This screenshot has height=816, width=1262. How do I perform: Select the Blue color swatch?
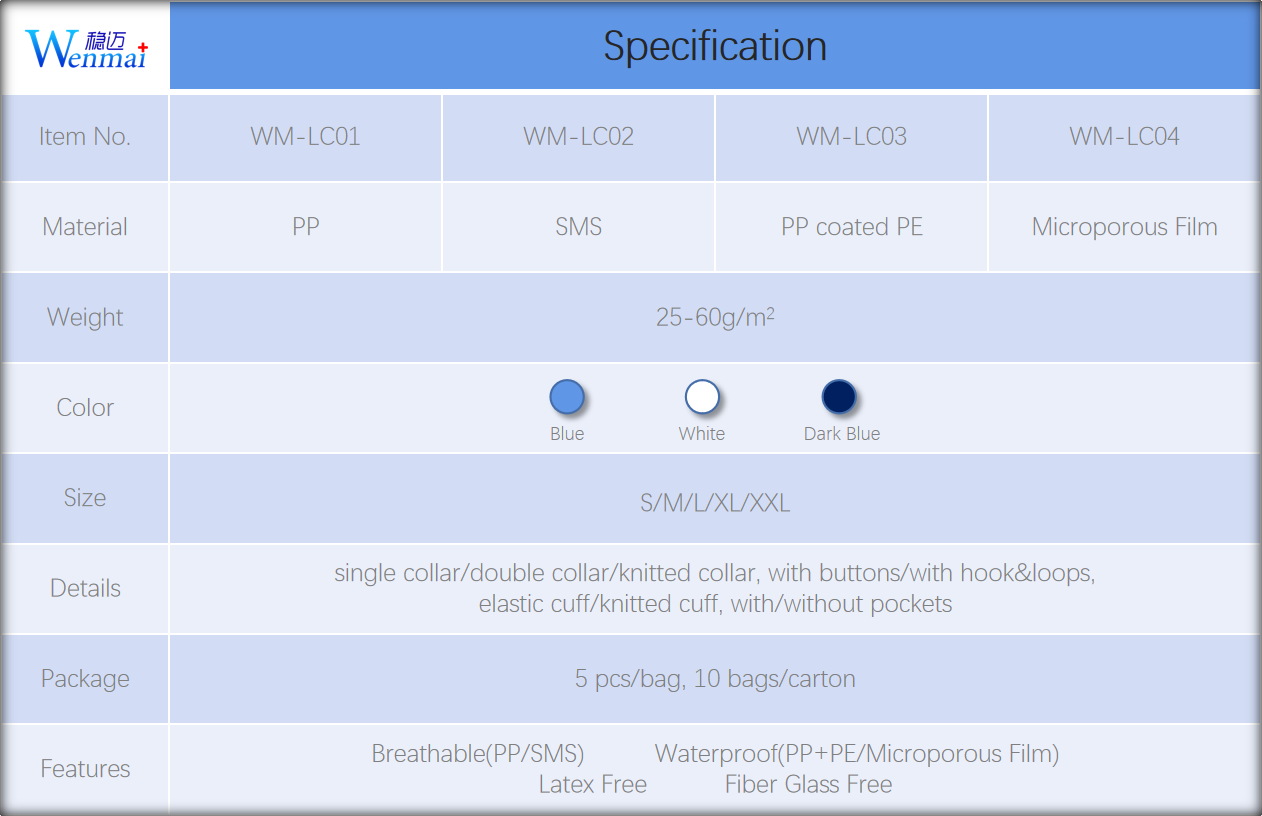(x=567, y=397)
